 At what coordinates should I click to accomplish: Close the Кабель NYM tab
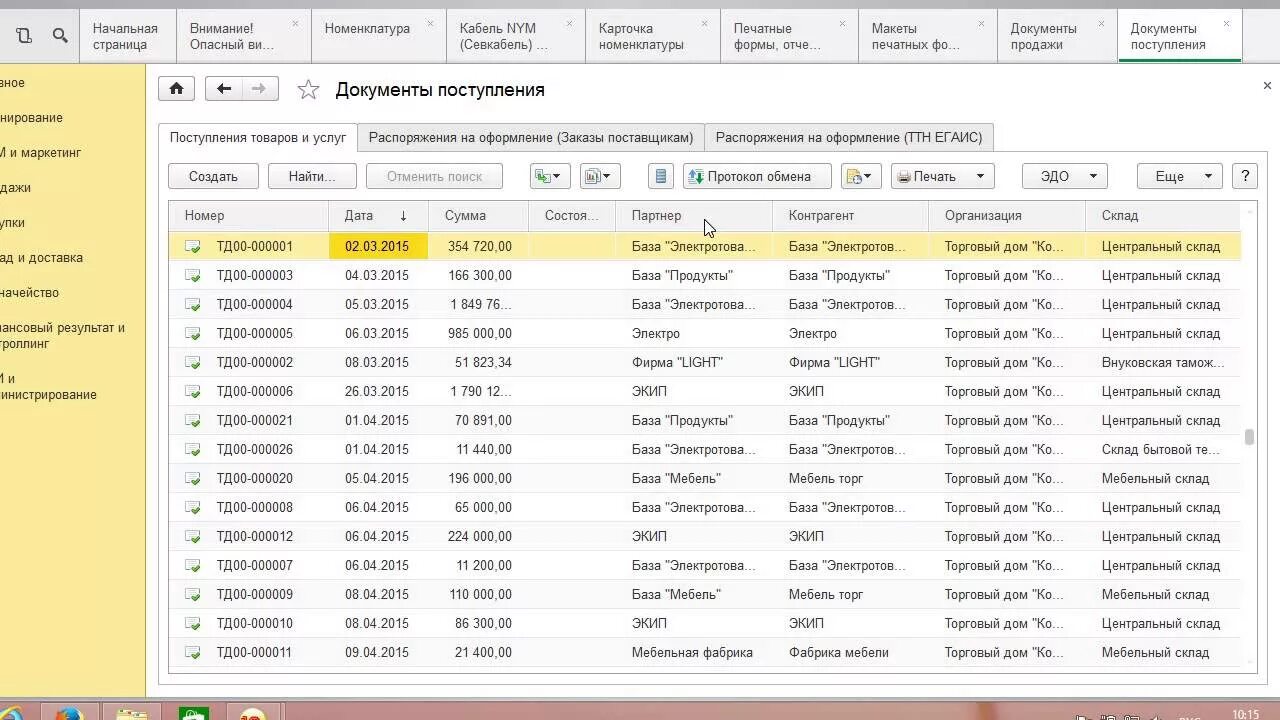[x=570, y=23]
